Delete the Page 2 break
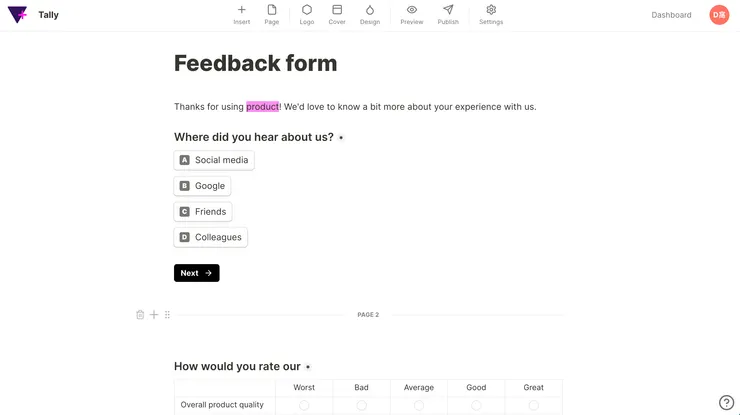The image size is (740, 415). click(x=140, y=315)
